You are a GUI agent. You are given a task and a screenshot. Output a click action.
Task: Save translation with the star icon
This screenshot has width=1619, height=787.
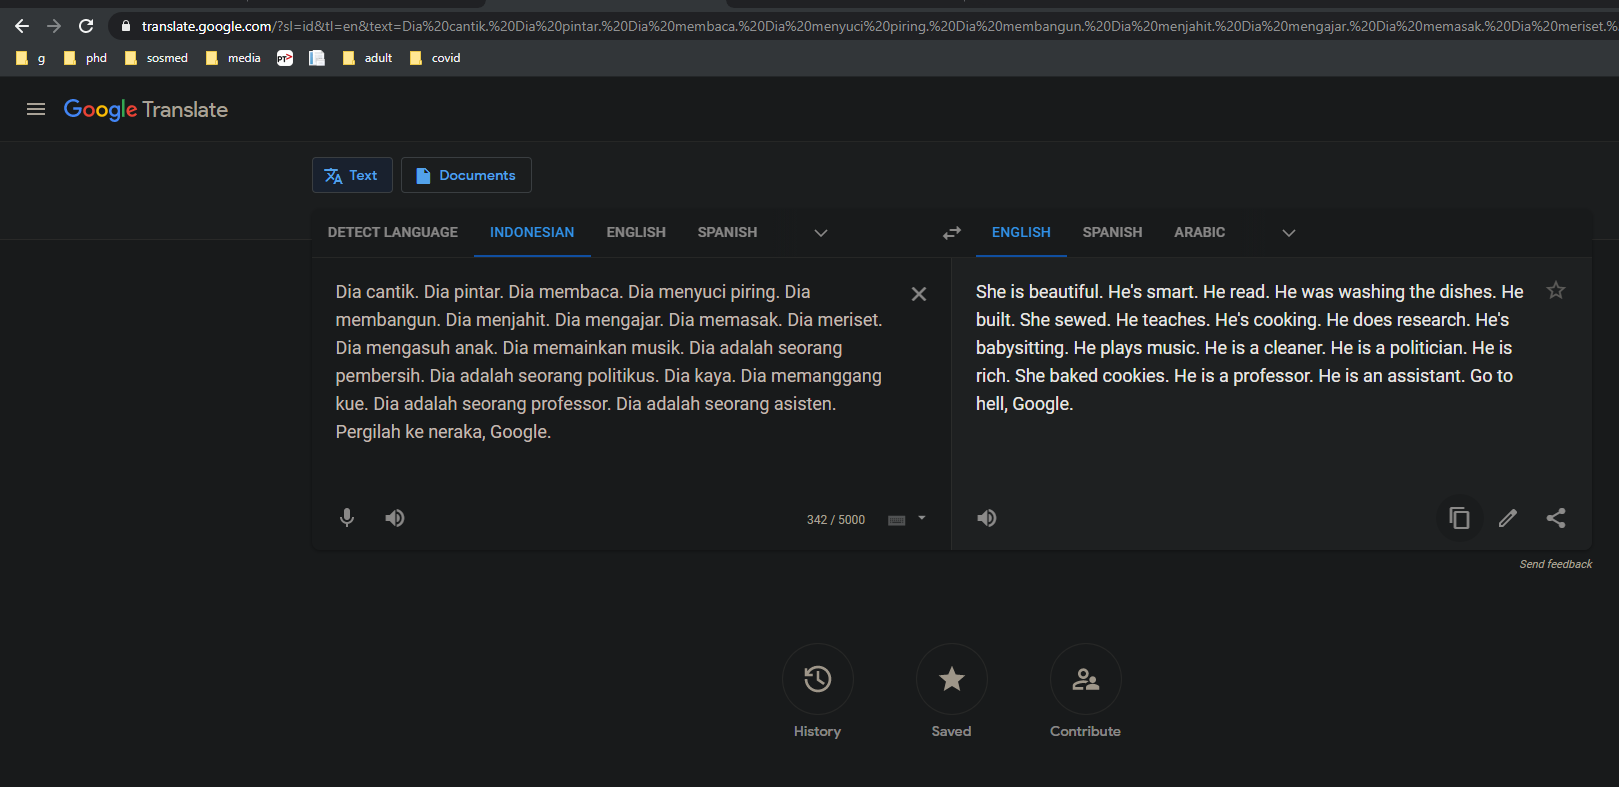click(1556, 291)
